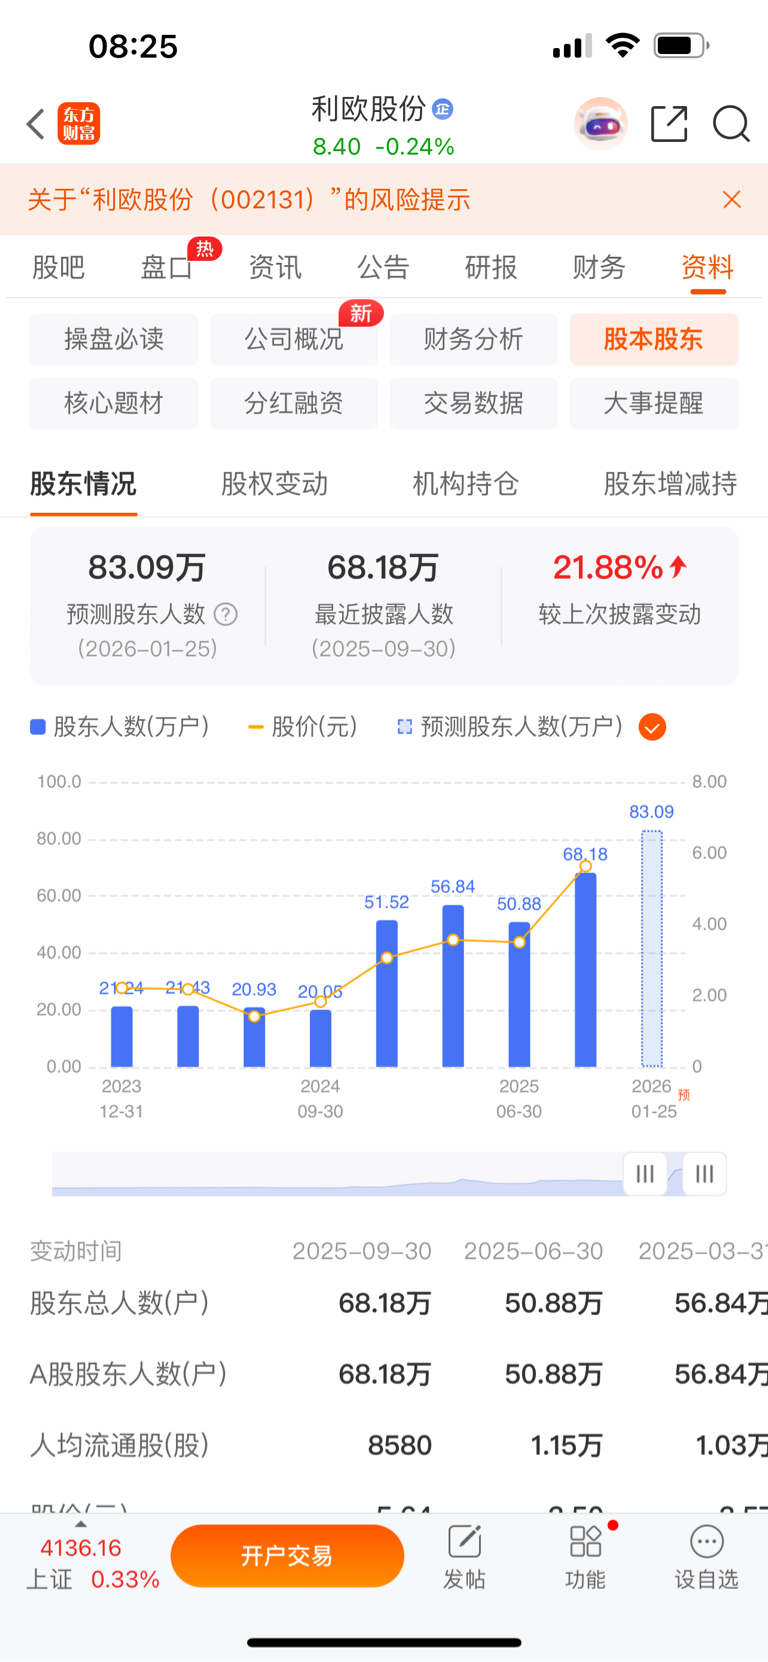Screen dimensions: 768x1662
Task: Select the 资料 tab
Action: (707, 267)
